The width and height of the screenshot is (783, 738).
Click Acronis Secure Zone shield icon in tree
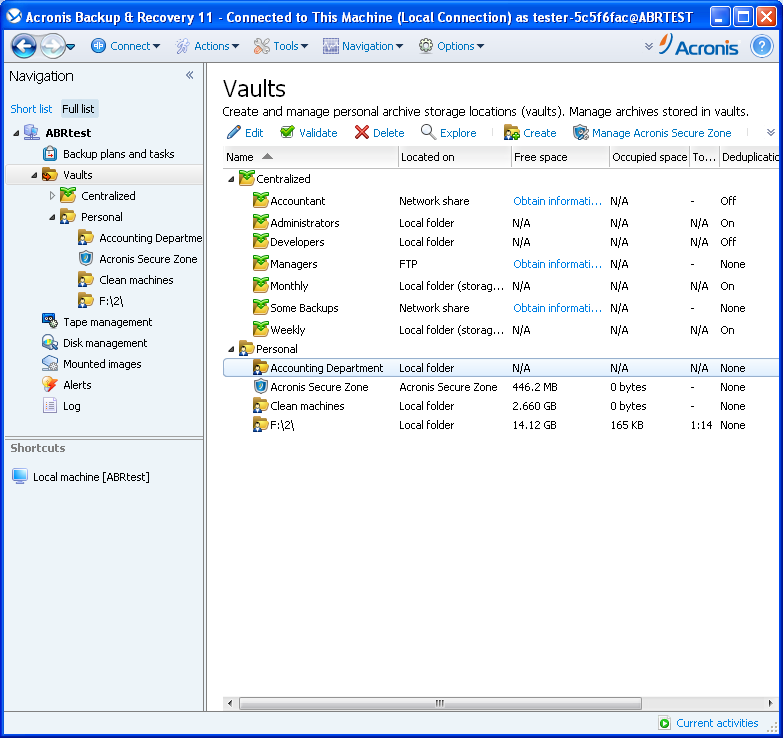coord(86,258)
